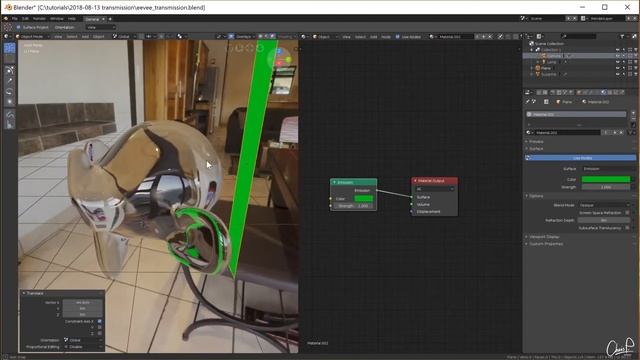Add a new workspace with the plus icon
Screen dimensions: 640x360
[110, 19]
